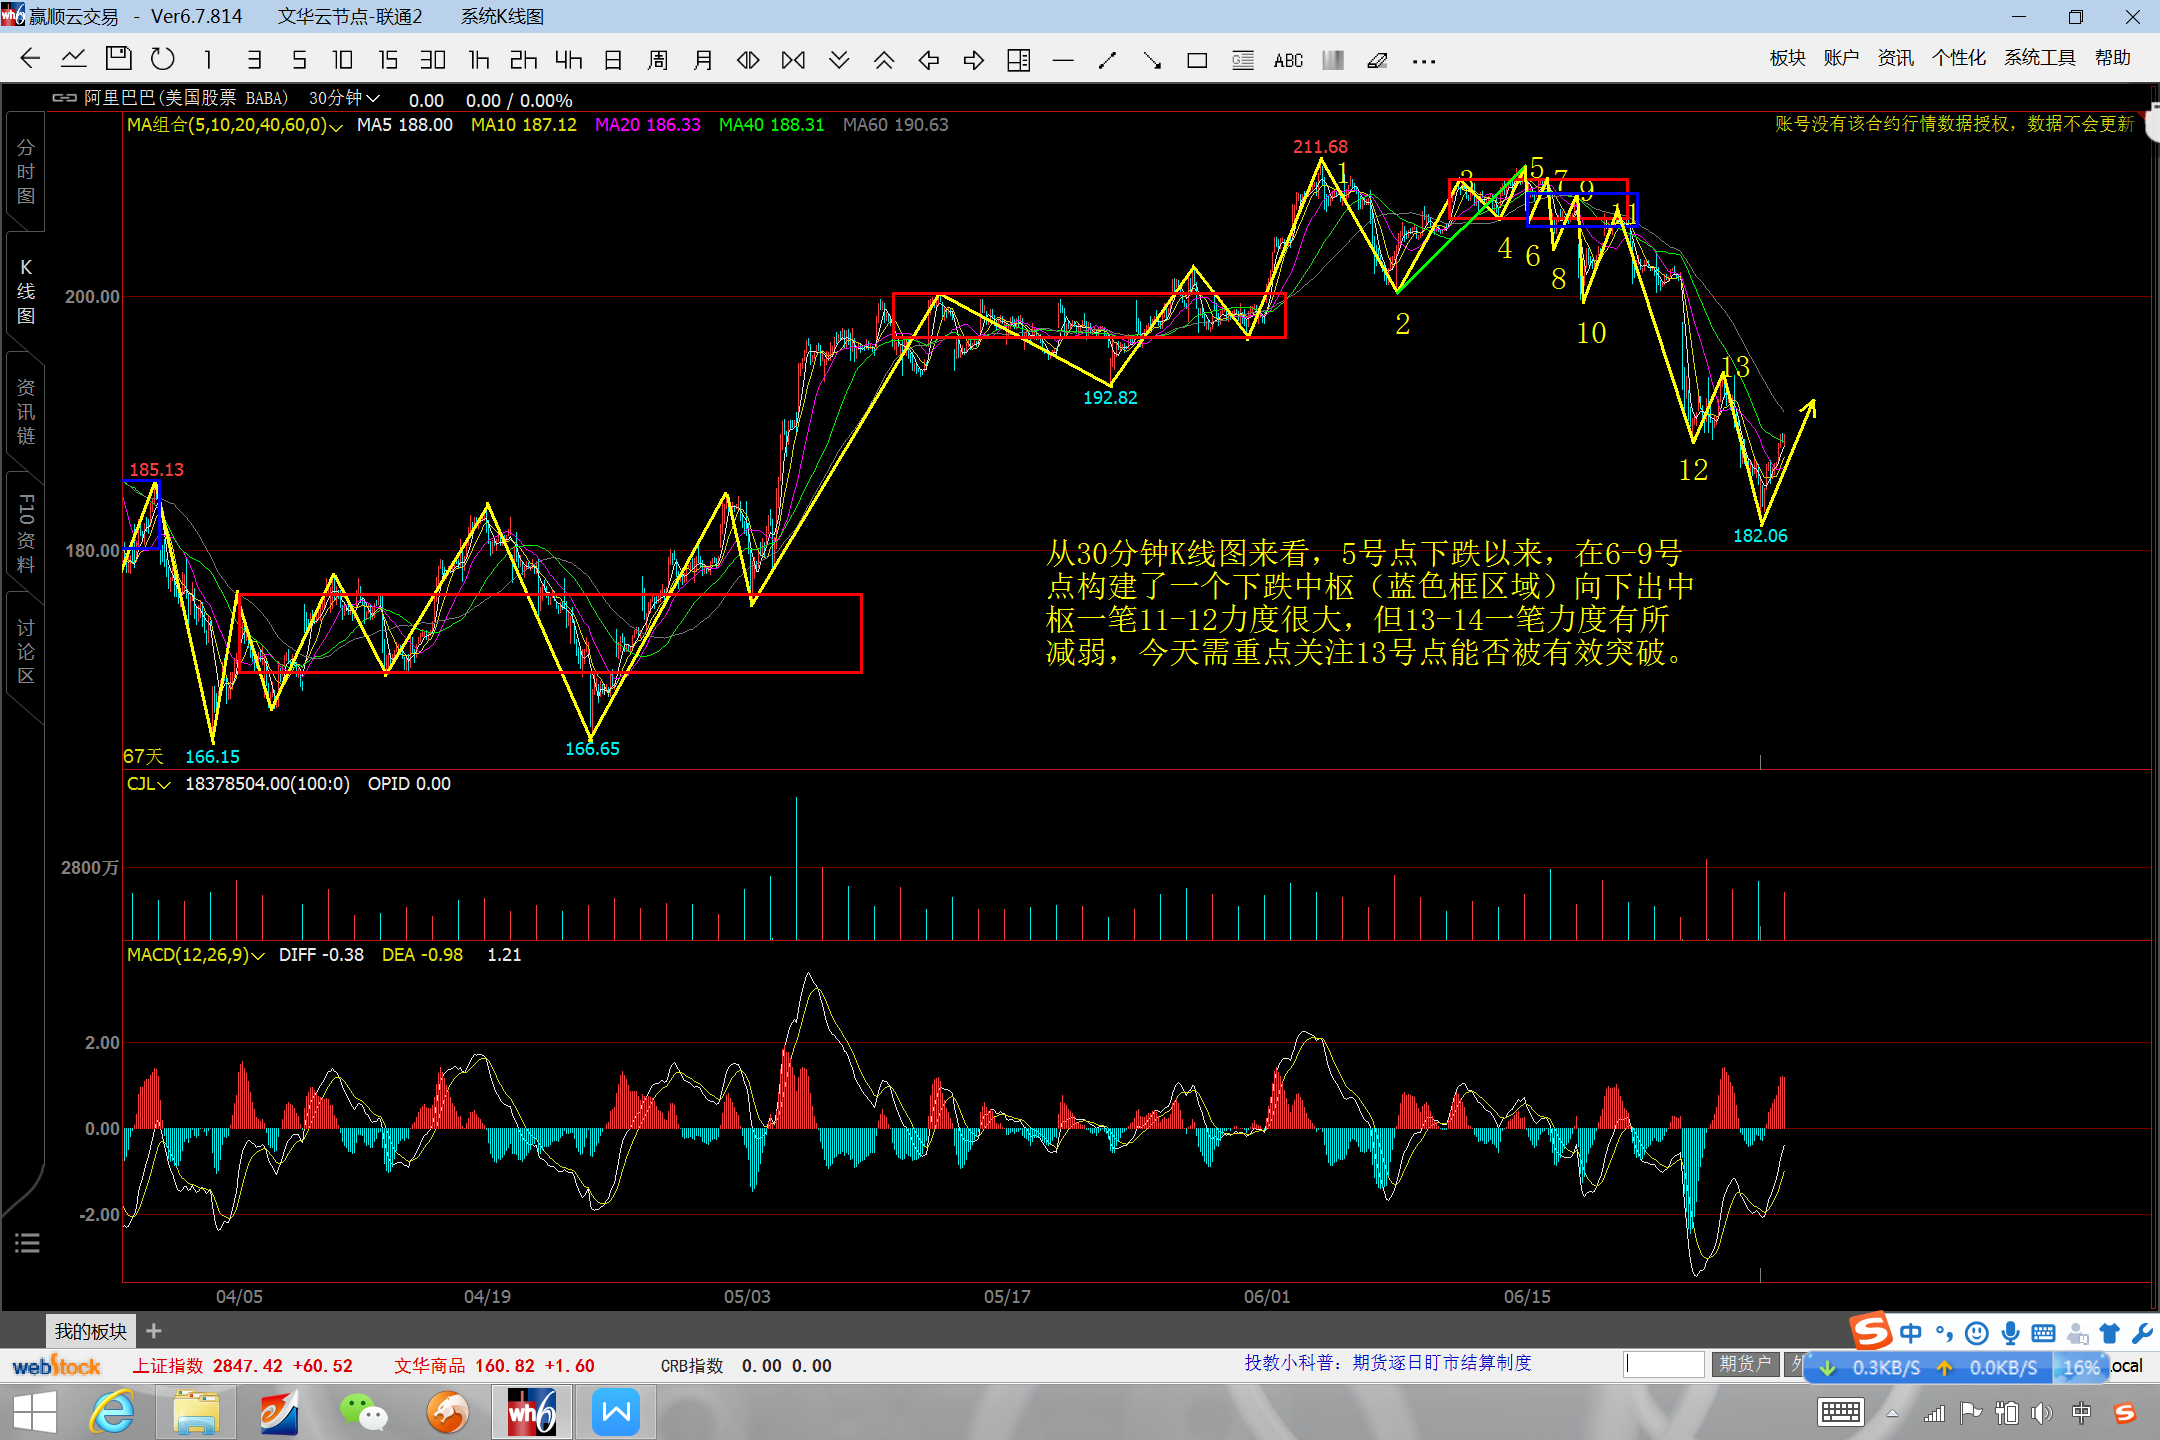Viewport: 2160px width, 1440px height.
Task: Open the 分时图 sidebar tab
Action: (26, 171)
